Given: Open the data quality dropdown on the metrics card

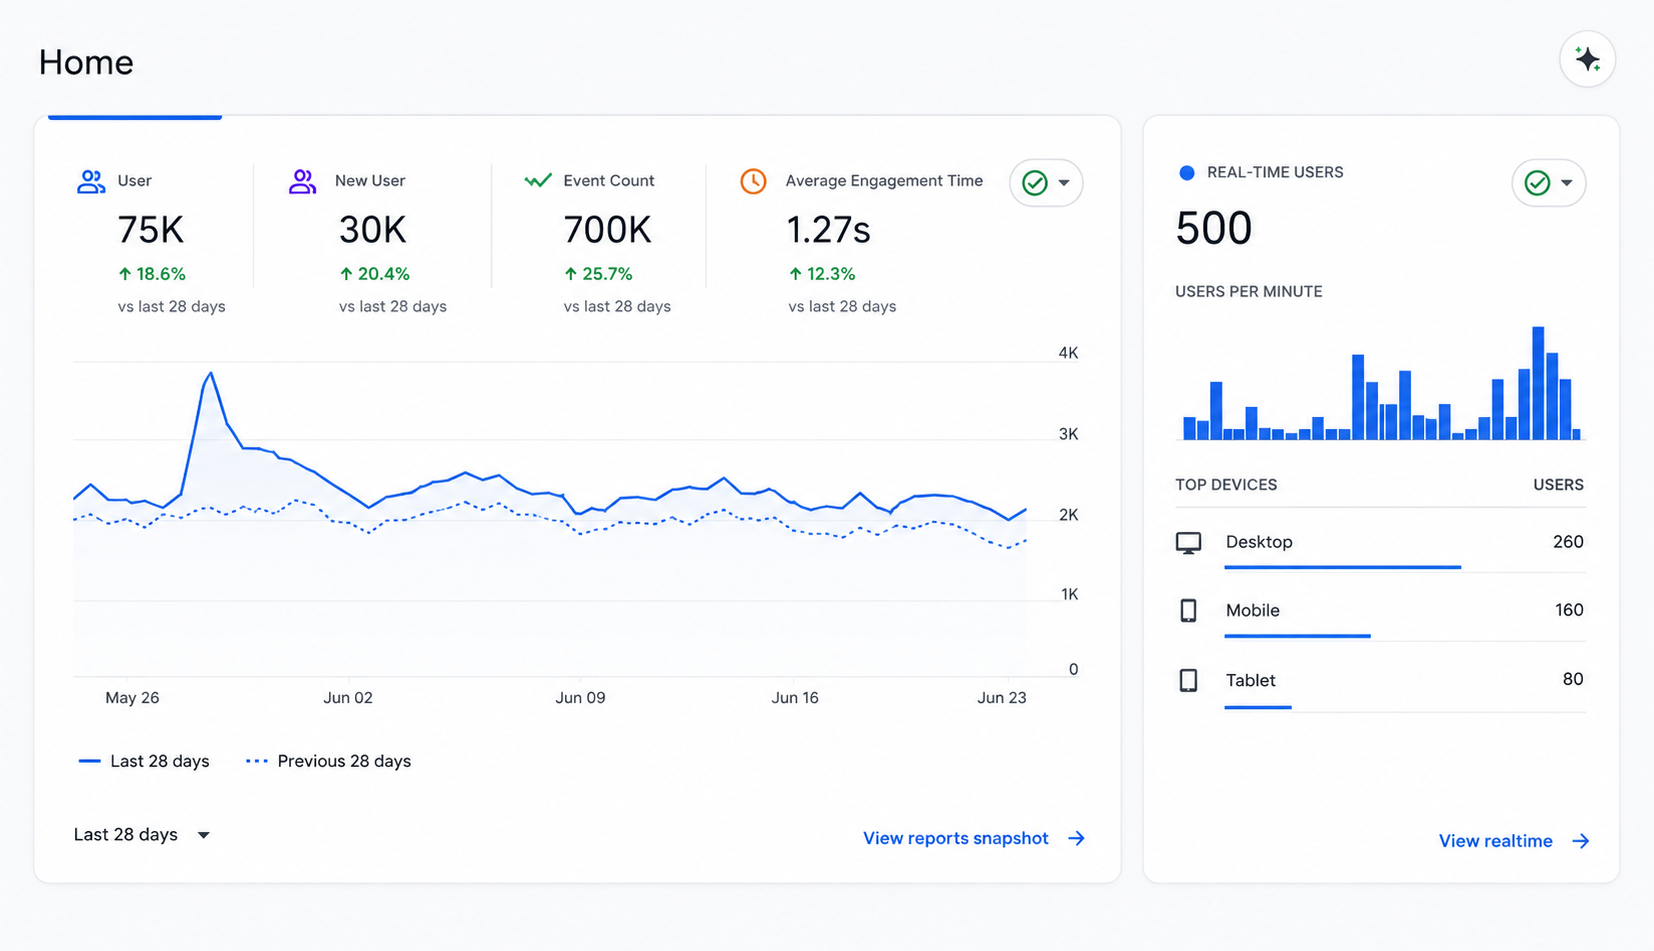Looking at the screenshot, I should pos(1046,183).
